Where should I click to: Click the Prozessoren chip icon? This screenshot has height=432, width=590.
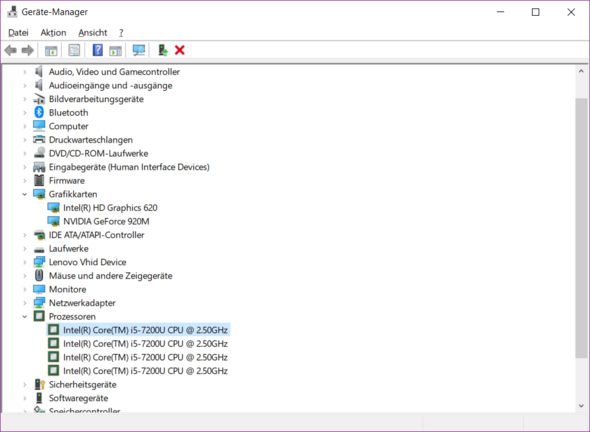click(x=39, y=316)
